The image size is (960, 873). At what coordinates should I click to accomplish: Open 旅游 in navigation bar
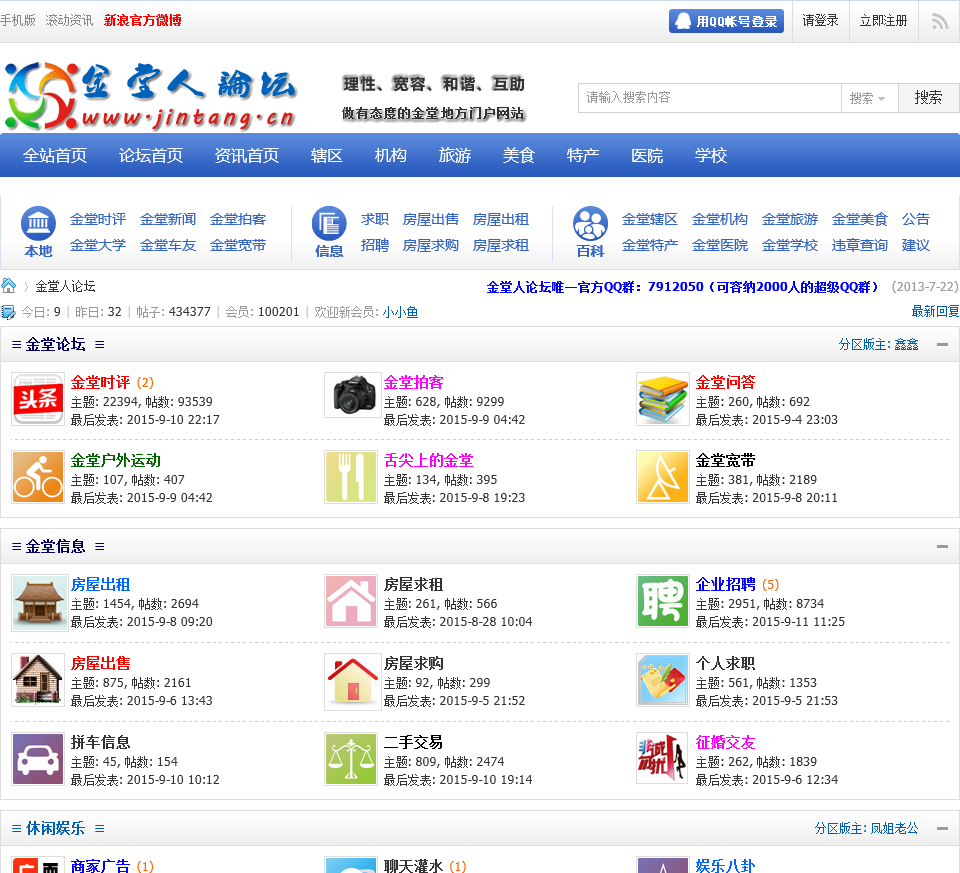point(454,155)
